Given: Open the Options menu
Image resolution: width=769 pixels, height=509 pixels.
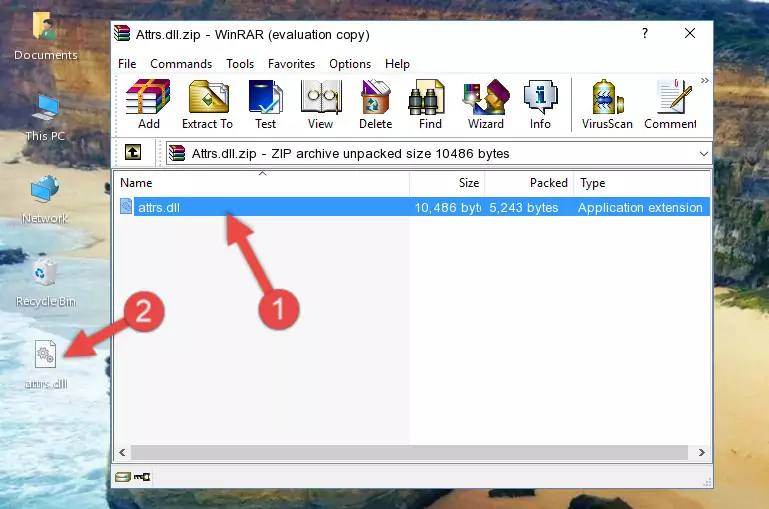Looking at the screenshot, I should tap(350, 64).
